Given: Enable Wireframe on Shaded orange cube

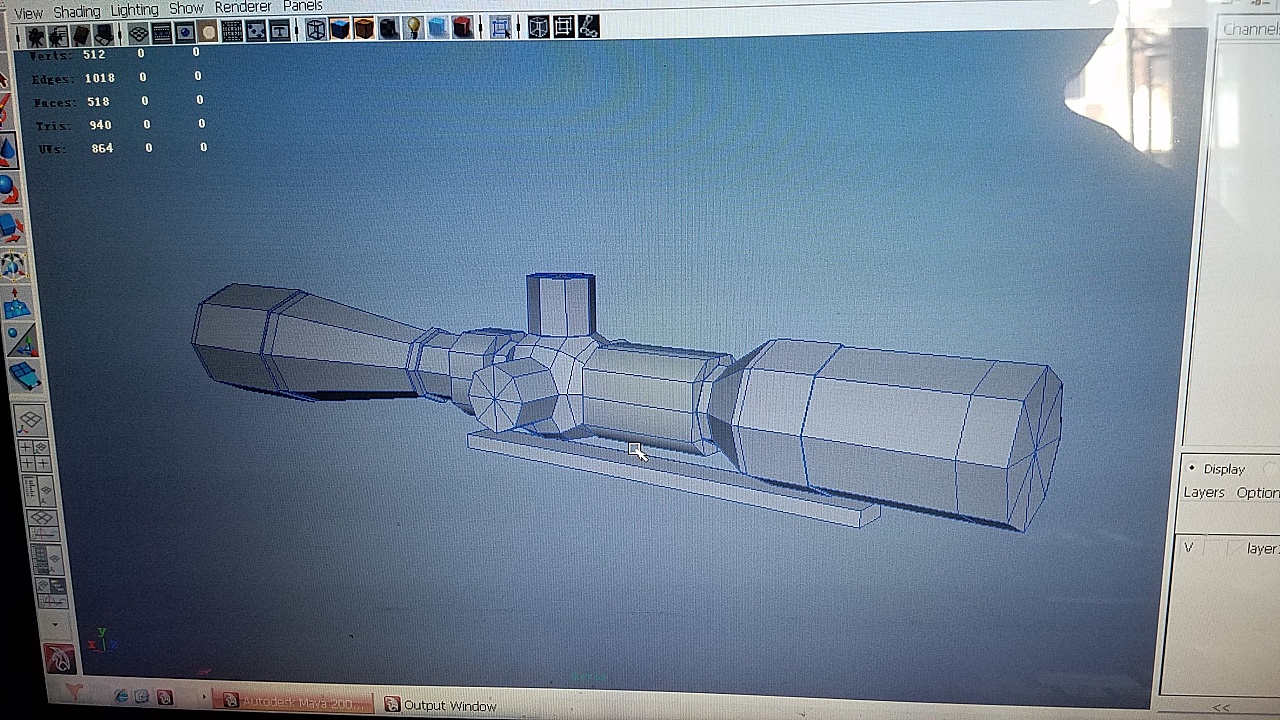Looking at the screenshot, I should pos(364,29).
